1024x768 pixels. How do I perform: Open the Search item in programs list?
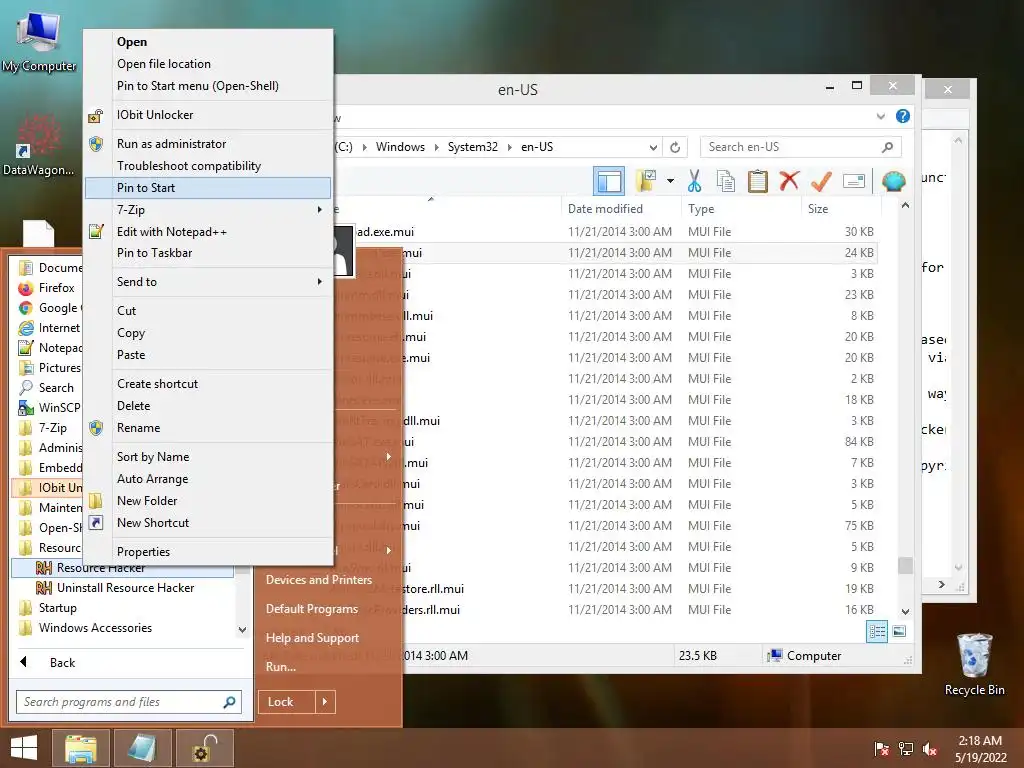tap(49, 388)
